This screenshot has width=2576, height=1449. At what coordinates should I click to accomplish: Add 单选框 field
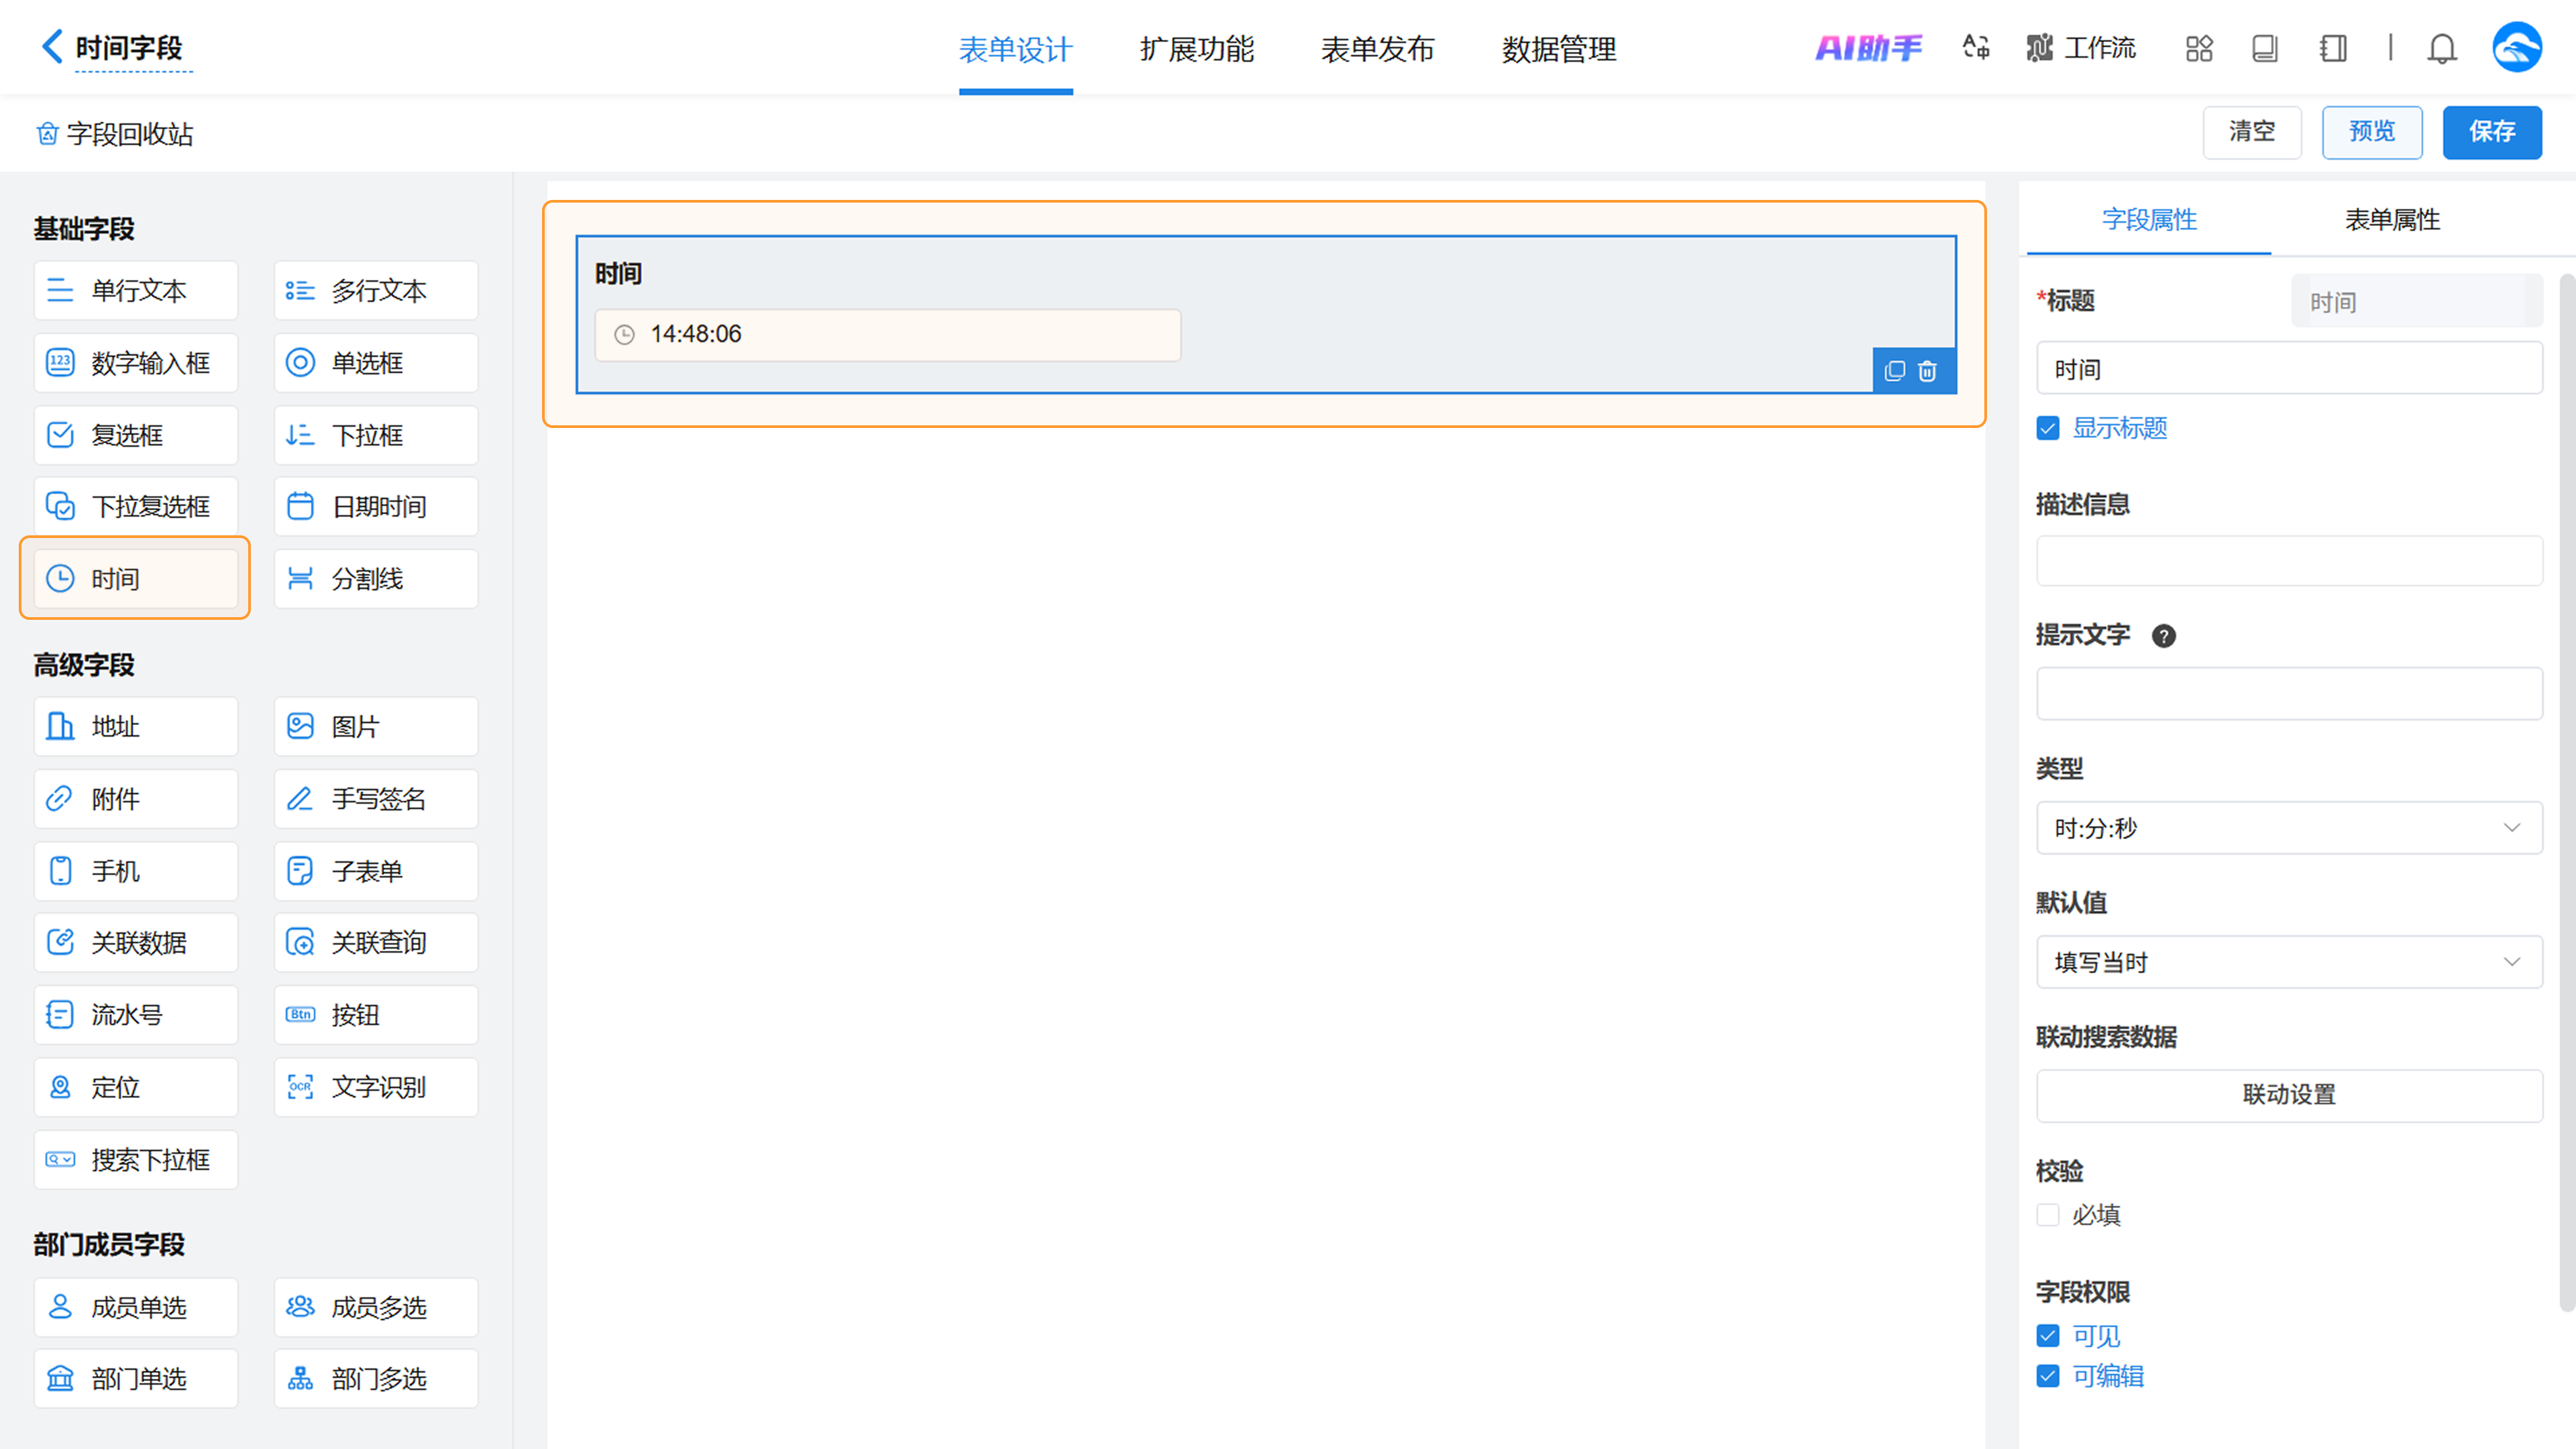[376, 363]
